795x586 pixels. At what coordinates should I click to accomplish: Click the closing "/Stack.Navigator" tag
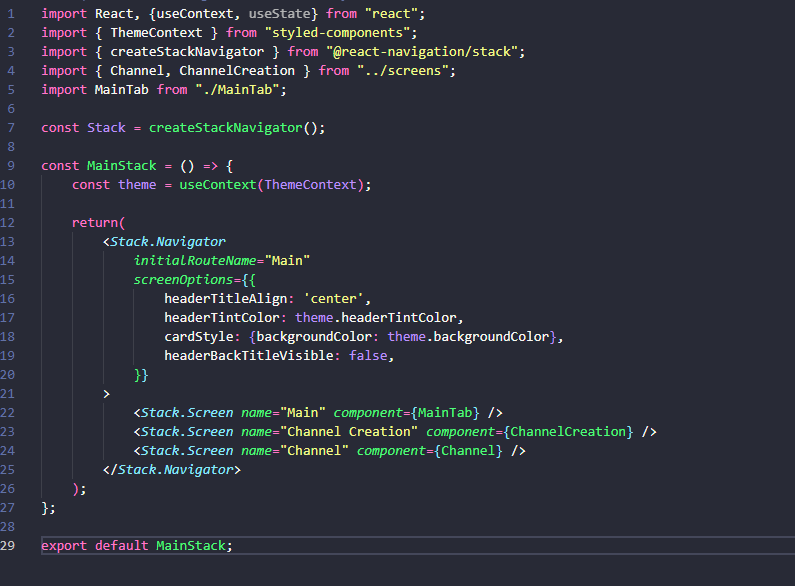(x=172, y=470)
